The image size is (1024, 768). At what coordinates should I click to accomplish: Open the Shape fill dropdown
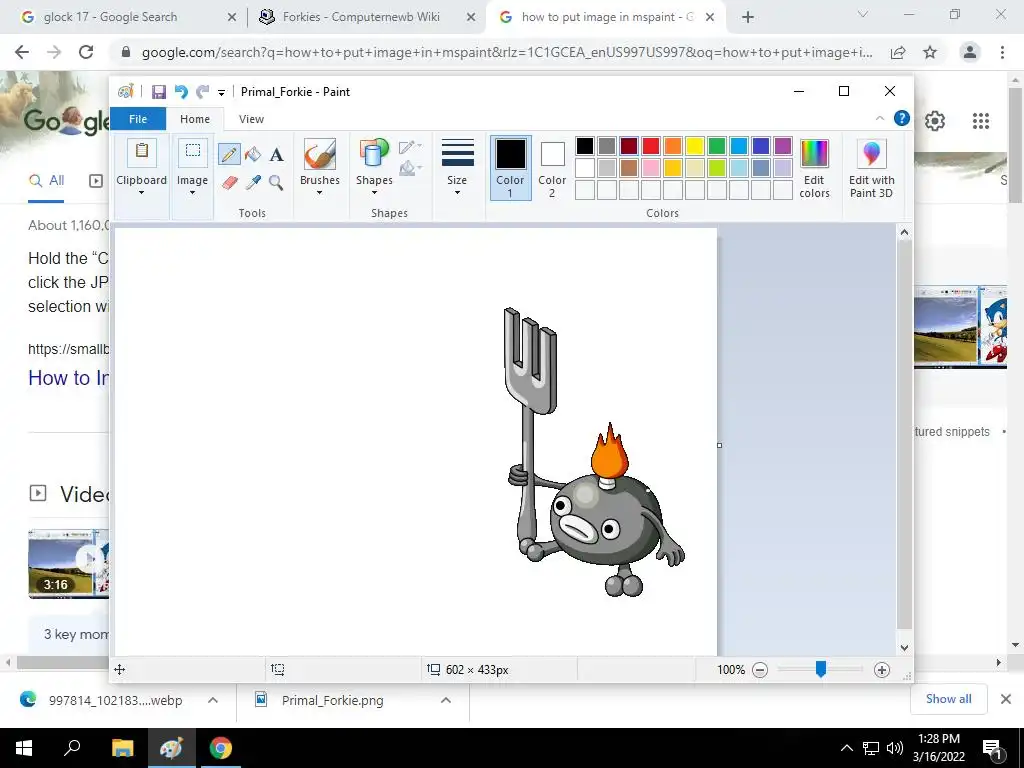[410, 168]
